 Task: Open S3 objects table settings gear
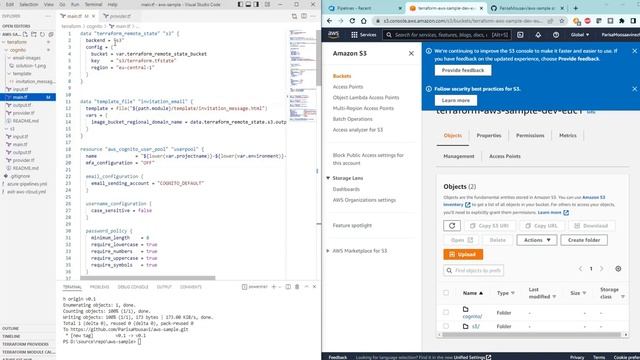click(618, 269)
